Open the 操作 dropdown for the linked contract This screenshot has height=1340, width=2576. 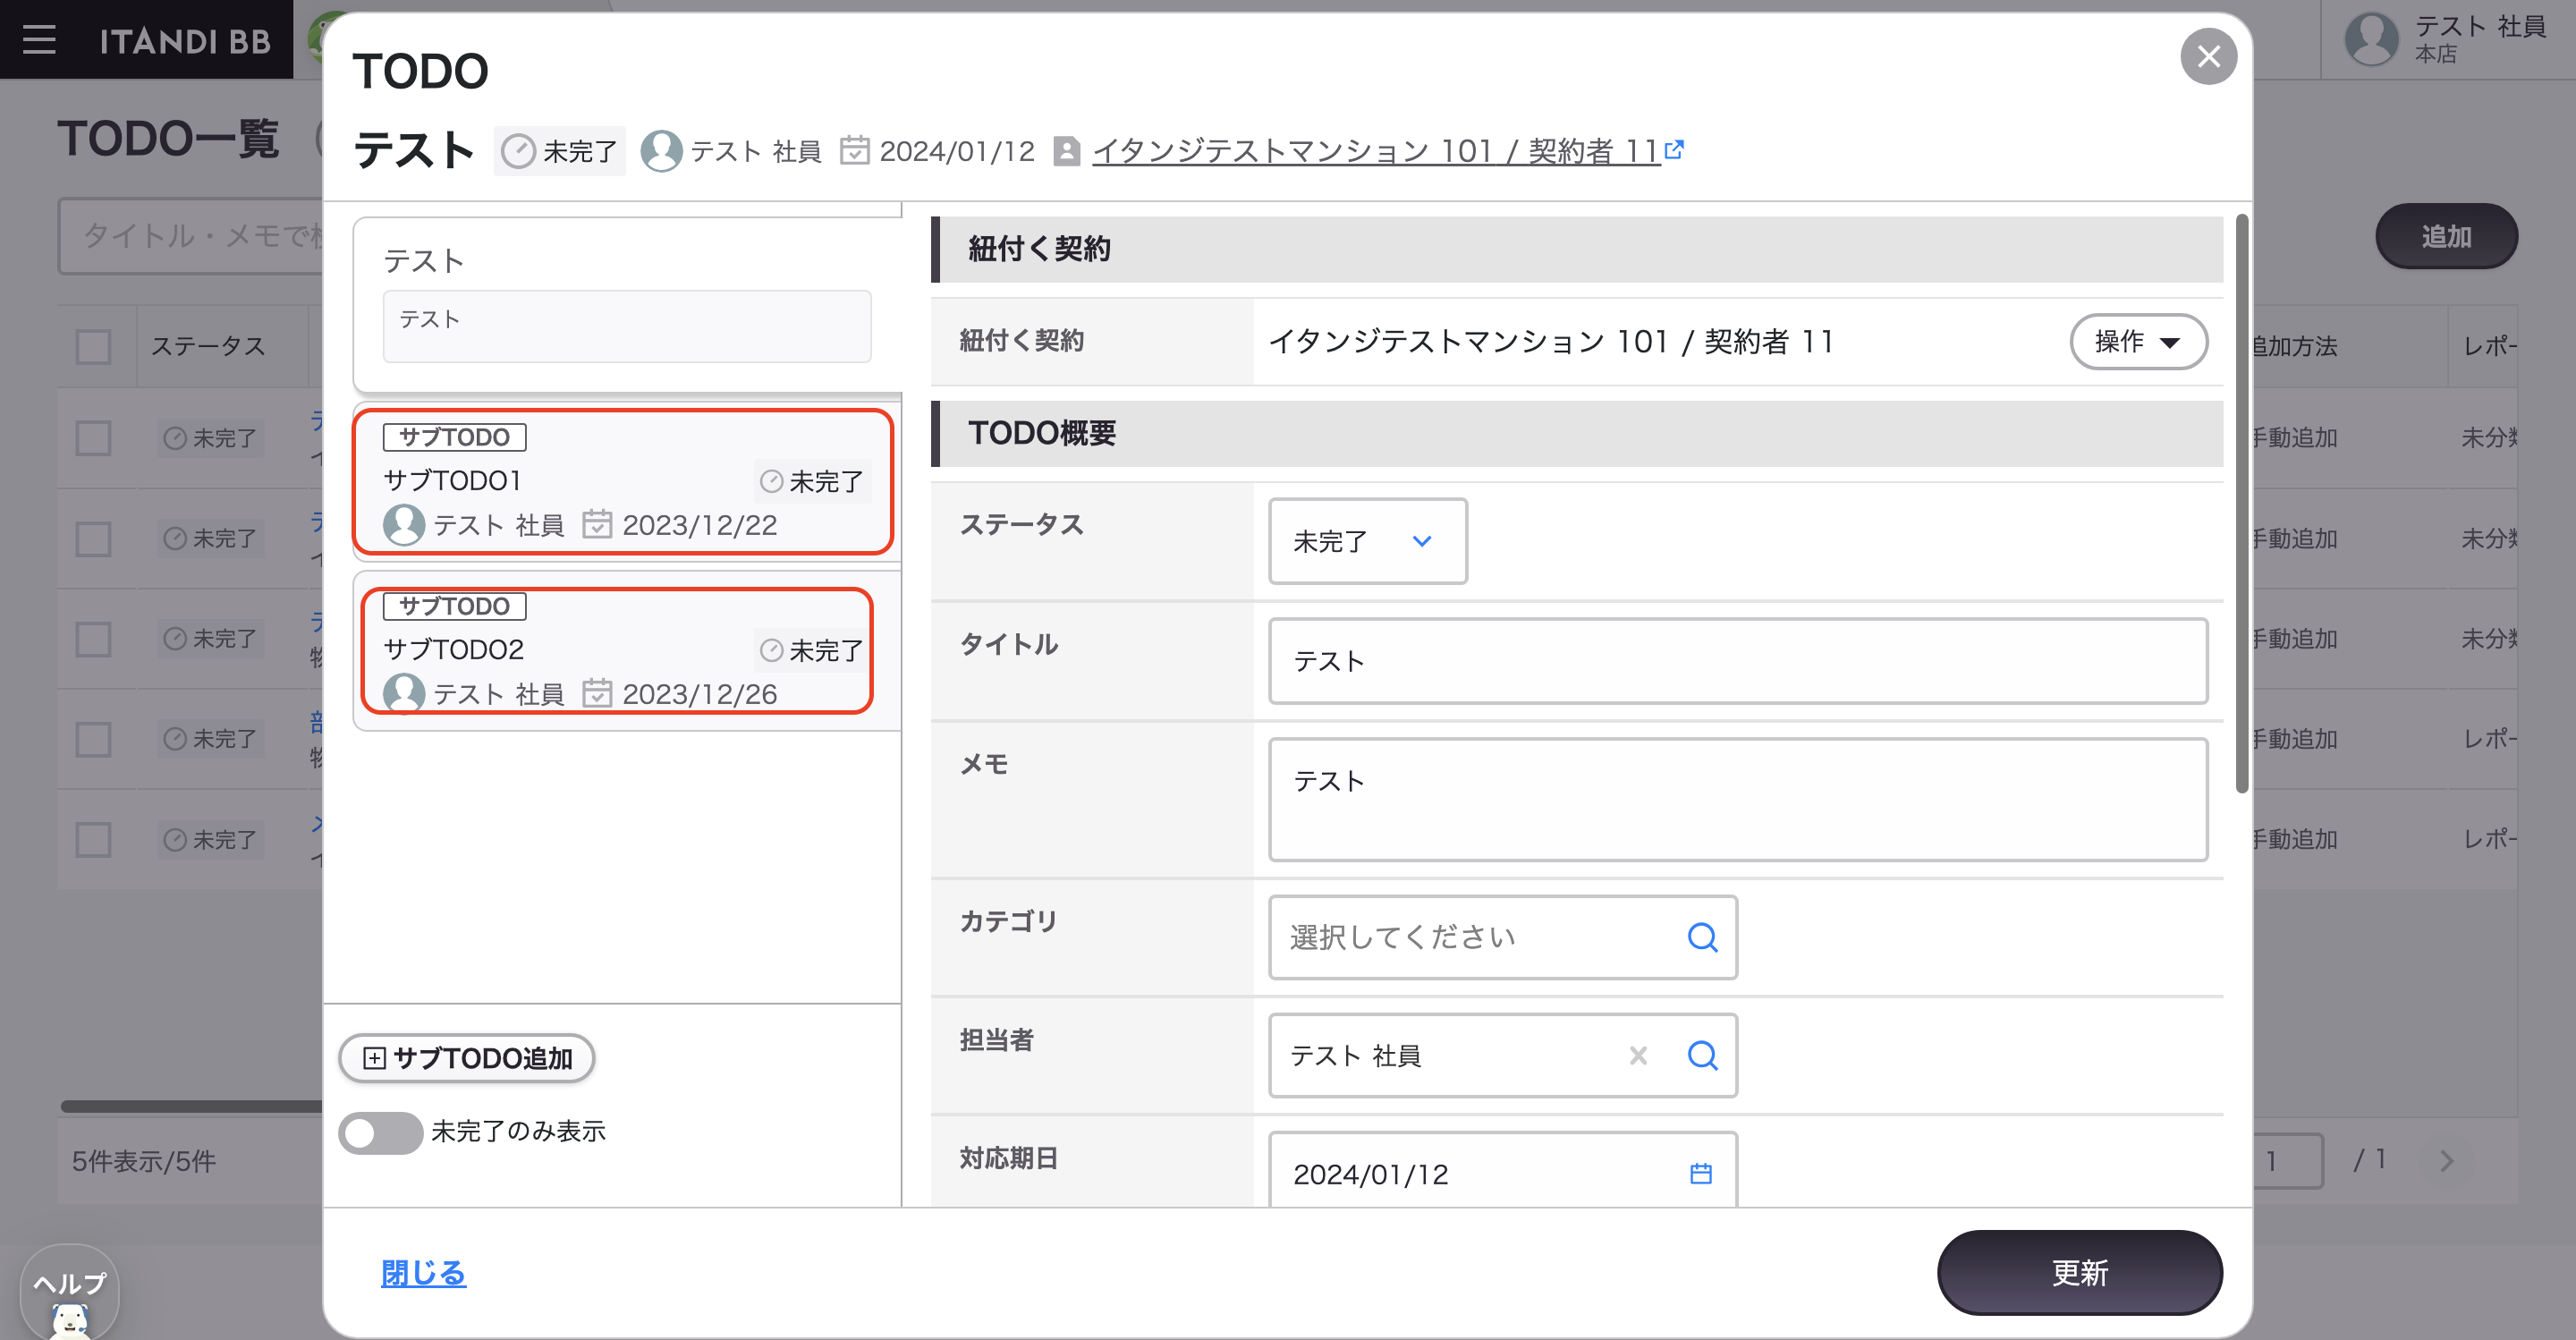[x=2138, y=341]
